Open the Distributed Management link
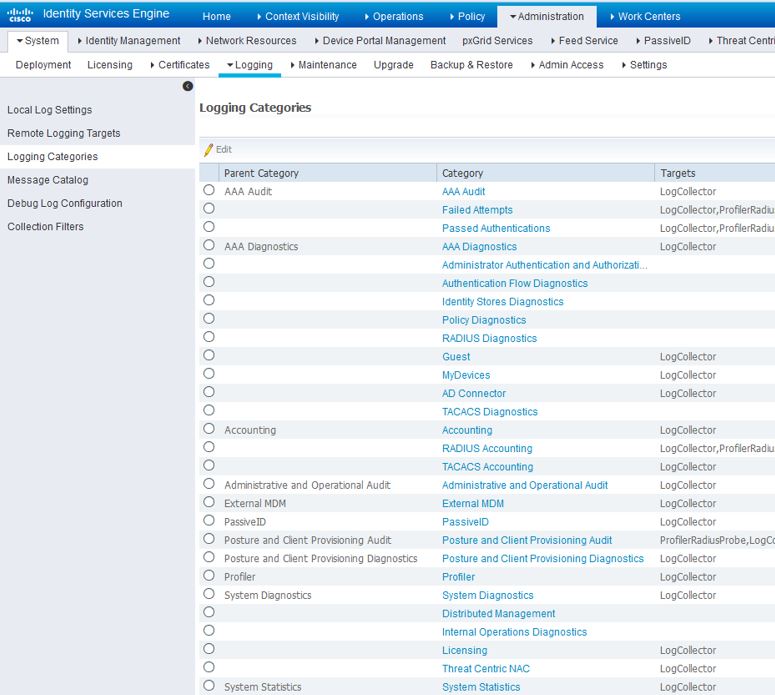The height and width of the screenshot is (695, 775). tap(498, 613)
